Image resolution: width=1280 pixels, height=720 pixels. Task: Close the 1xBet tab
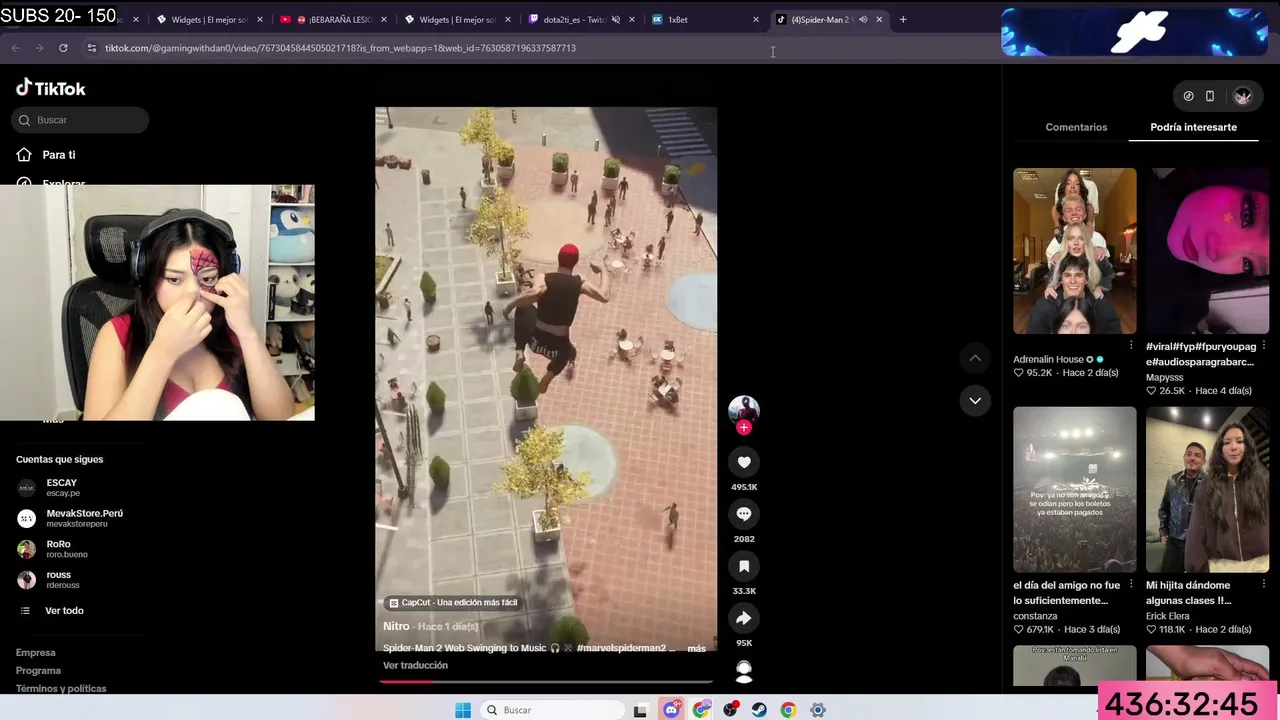tap(755, 19)
